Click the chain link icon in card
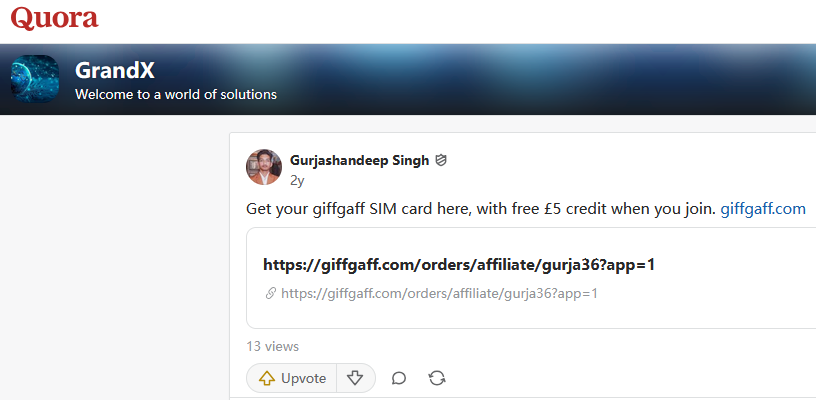This screenshot has height=400, width=816. [x=271, y=293]
